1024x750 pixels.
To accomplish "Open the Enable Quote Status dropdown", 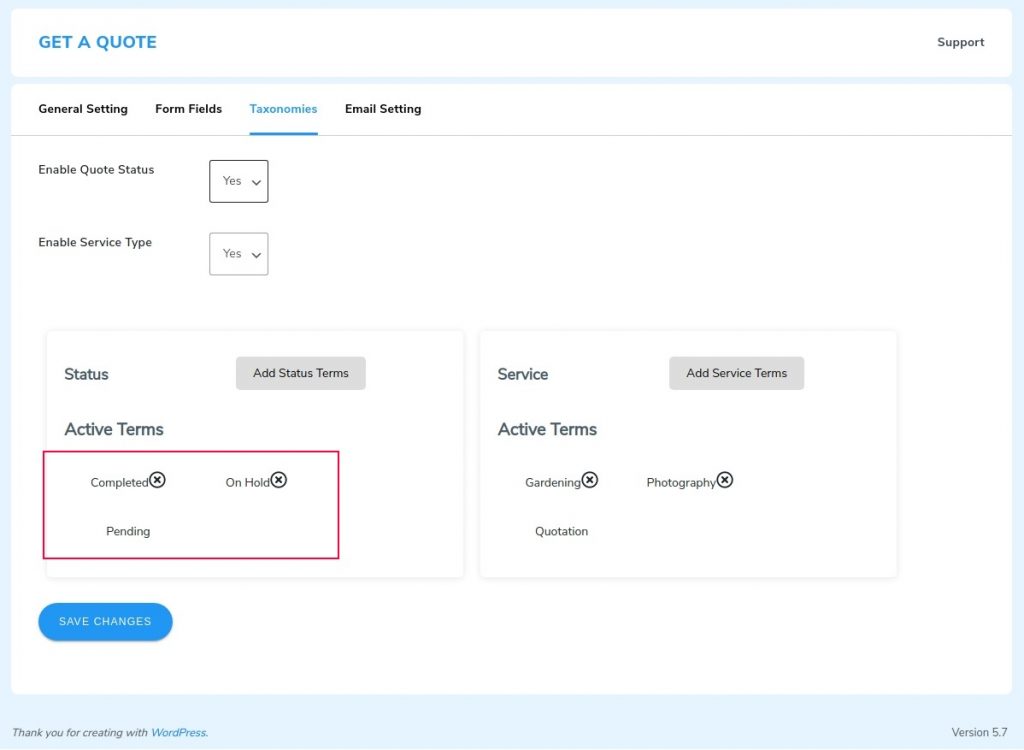I will [239, 181].
